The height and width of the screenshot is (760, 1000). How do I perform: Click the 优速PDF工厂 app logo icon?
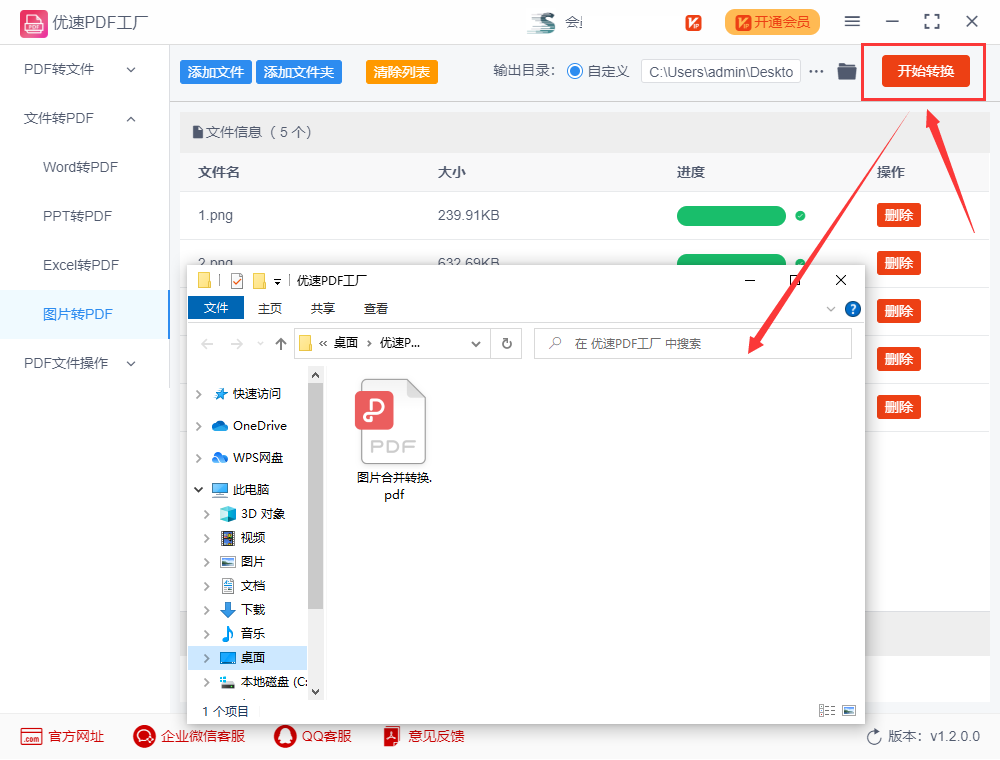33,24
